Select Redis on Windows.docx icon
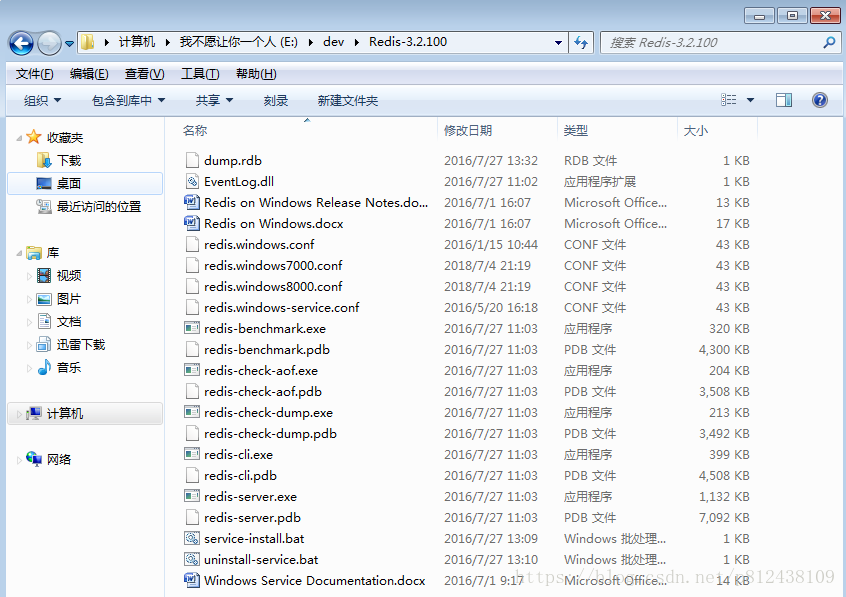Viewport: 846px width, 597px height. [x=192, y=223]
